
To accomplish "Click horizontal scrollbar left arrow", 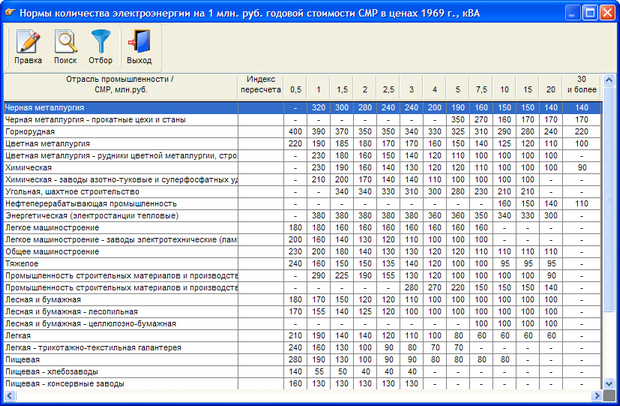I will point(9,395).
